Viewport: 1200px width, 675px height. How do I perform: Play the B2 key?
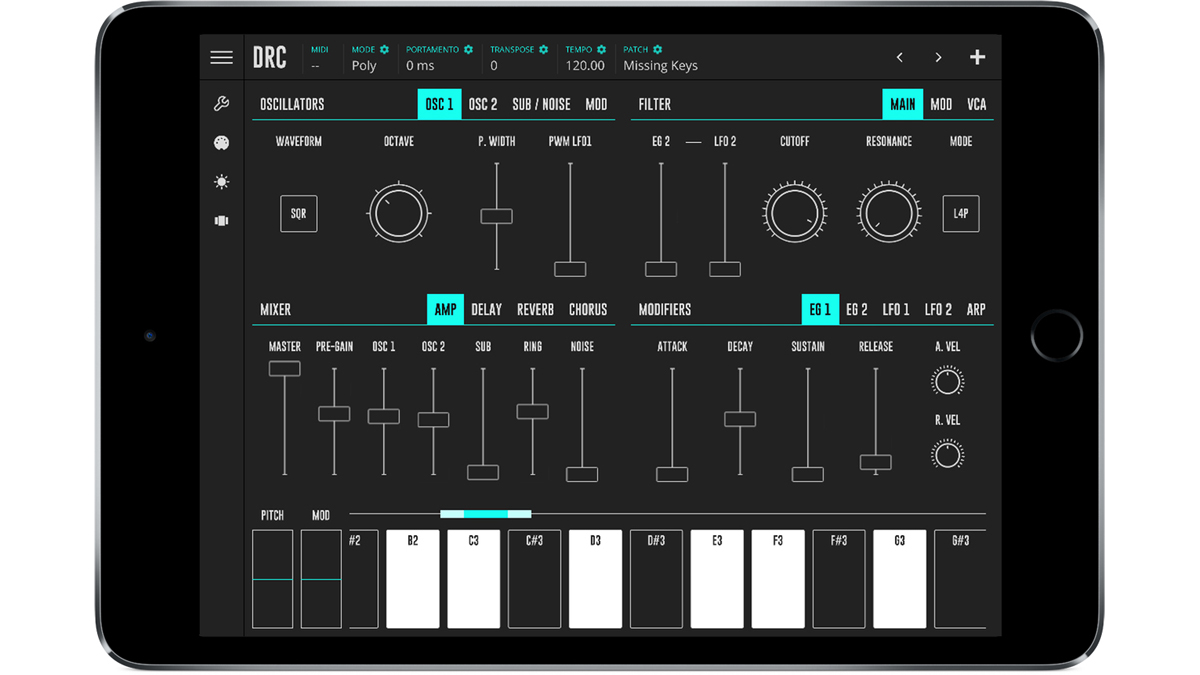(x=413, y=579)
